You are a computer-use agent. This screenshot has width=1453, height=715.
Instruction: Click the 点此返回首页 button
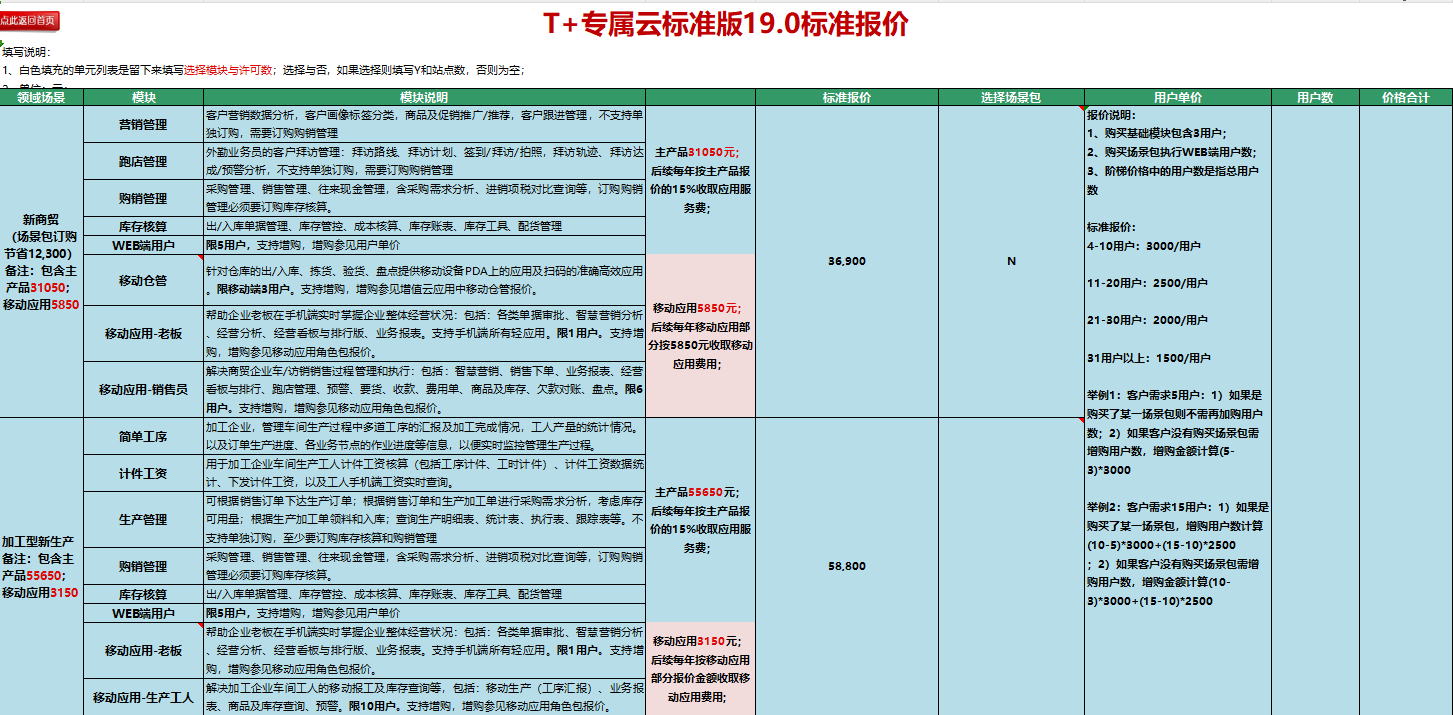[x=30, y=20]
